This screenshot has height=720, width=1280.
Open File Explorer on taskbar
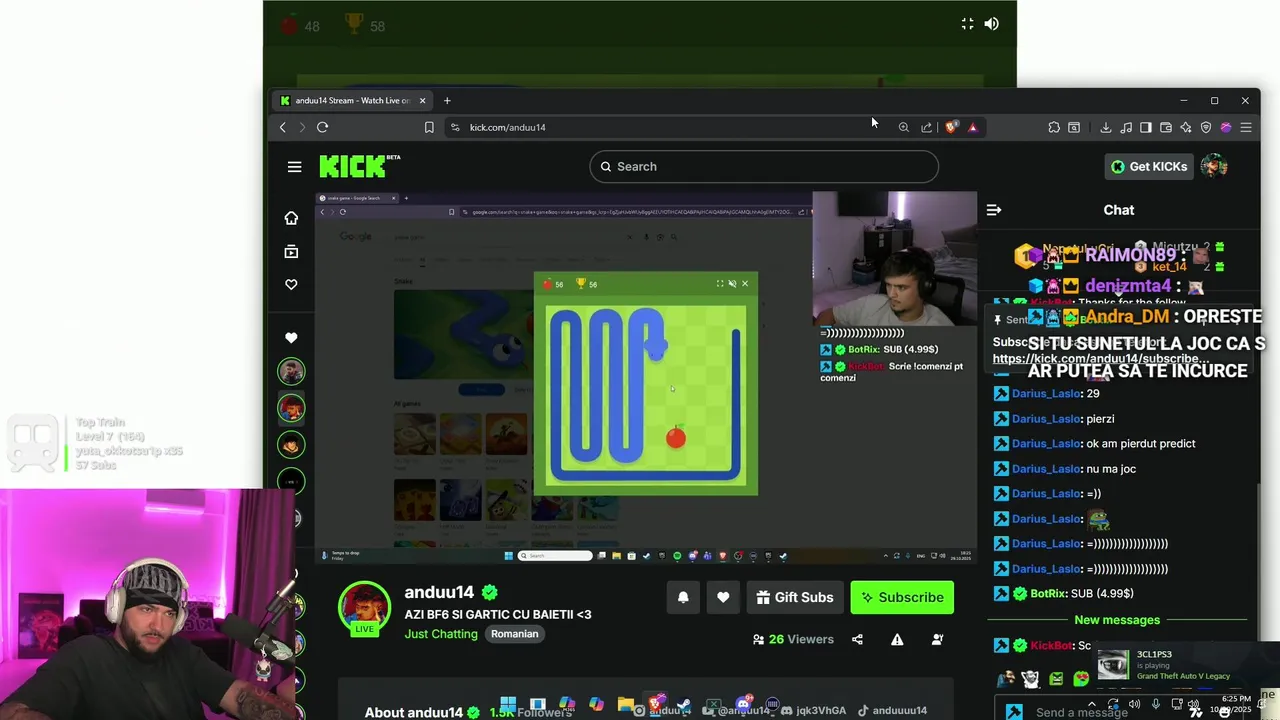click(x=626, y=705)
